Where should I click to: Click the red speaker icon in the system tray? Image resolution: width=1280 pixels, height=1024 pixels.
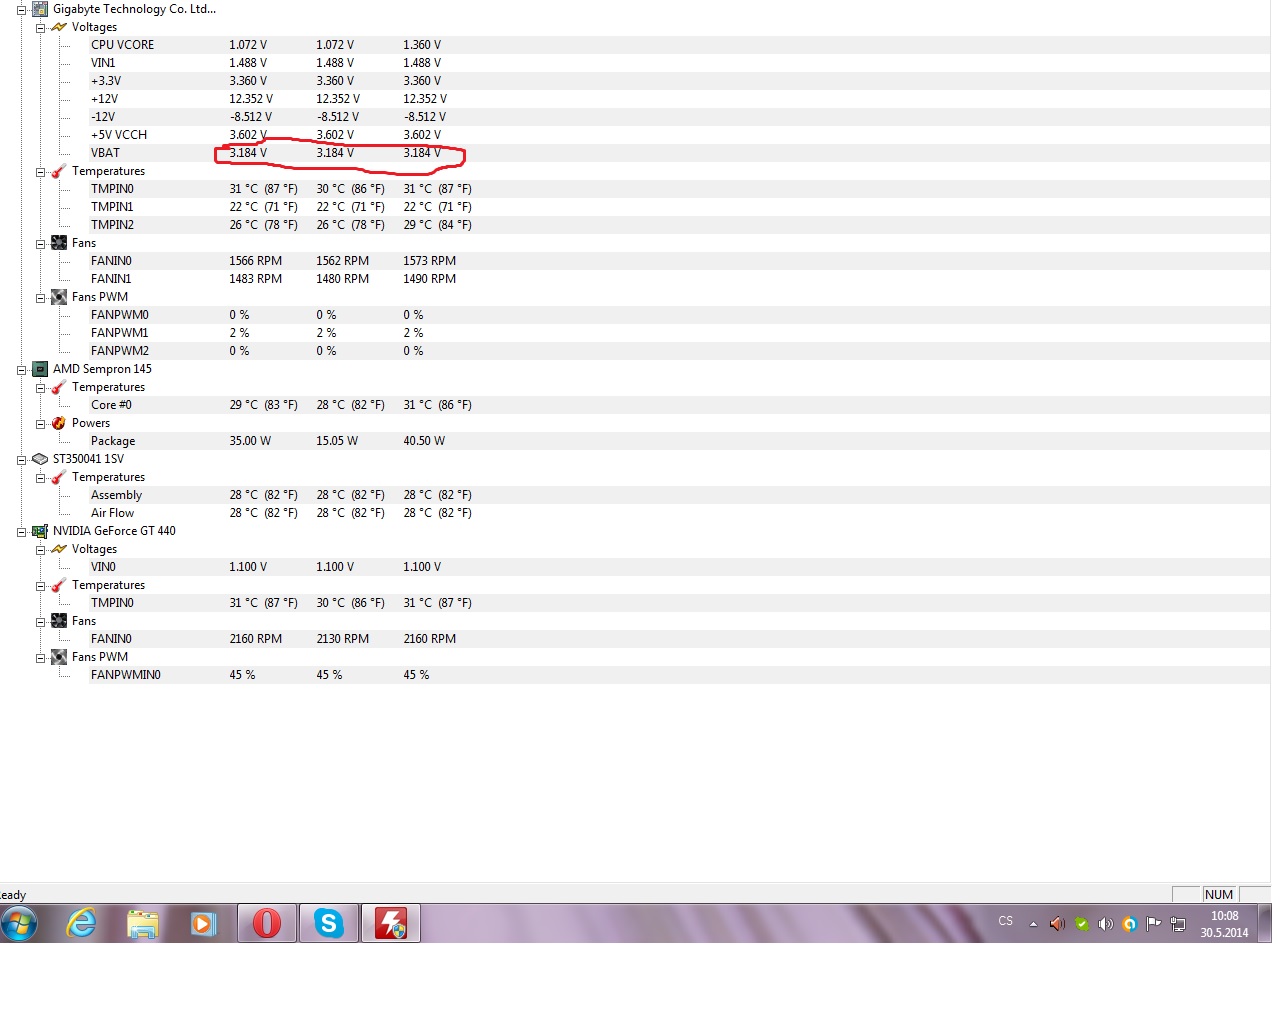pos(1057,924)
